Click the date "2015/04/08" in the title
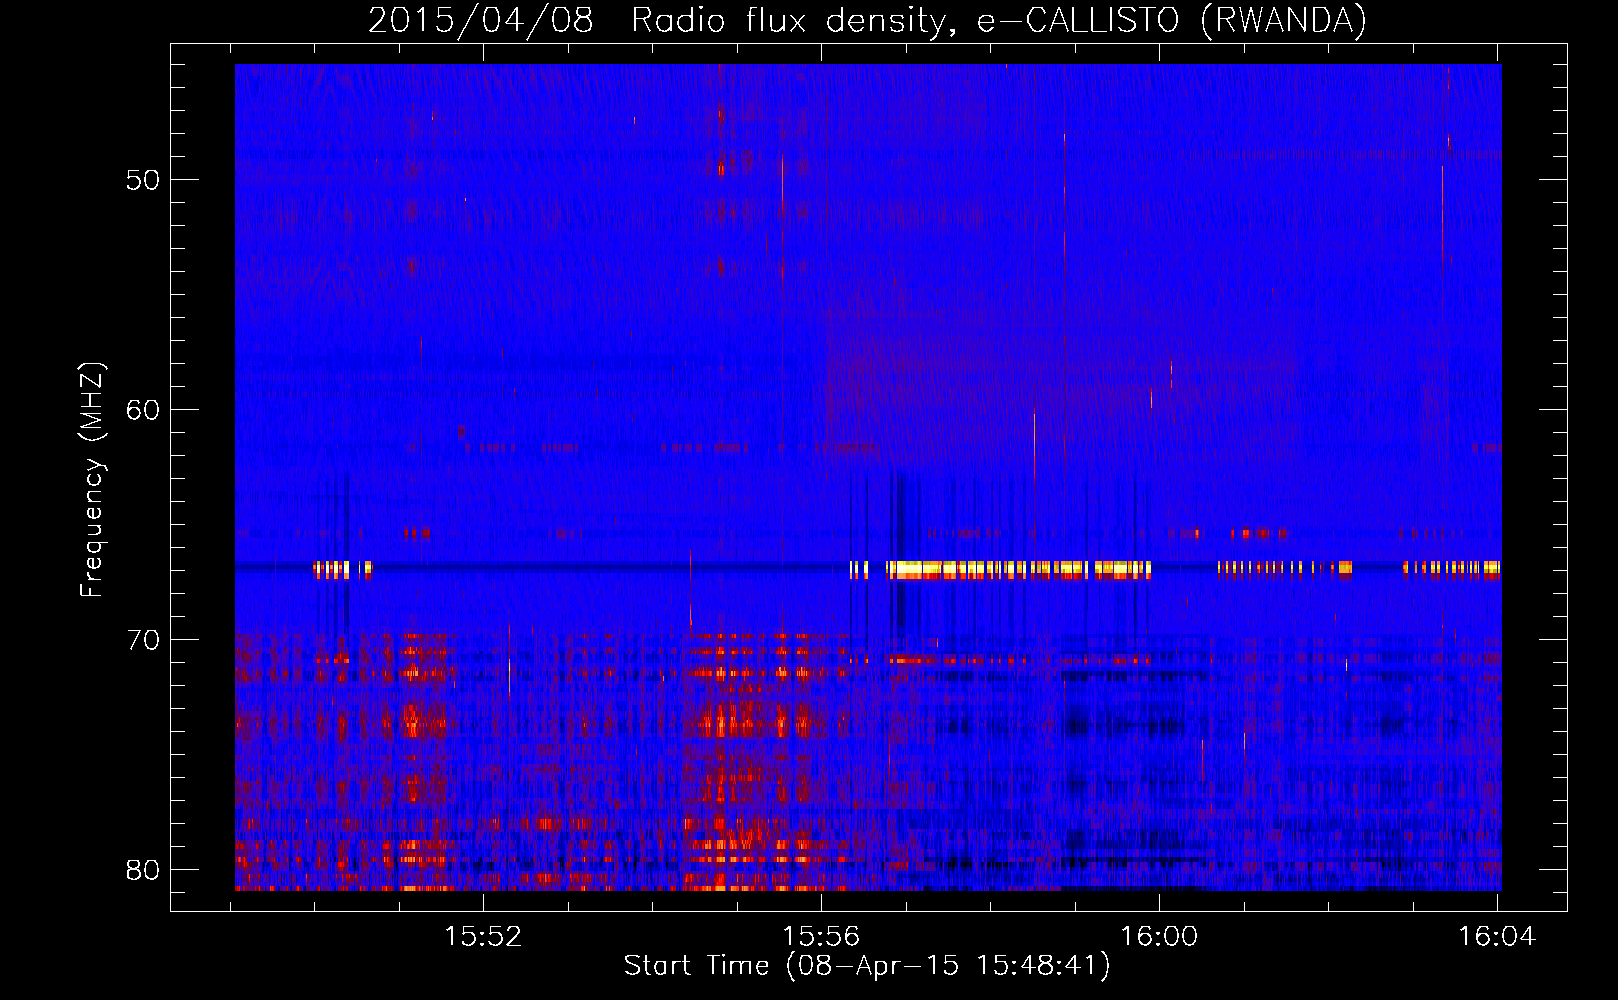 tap(480, 21)
